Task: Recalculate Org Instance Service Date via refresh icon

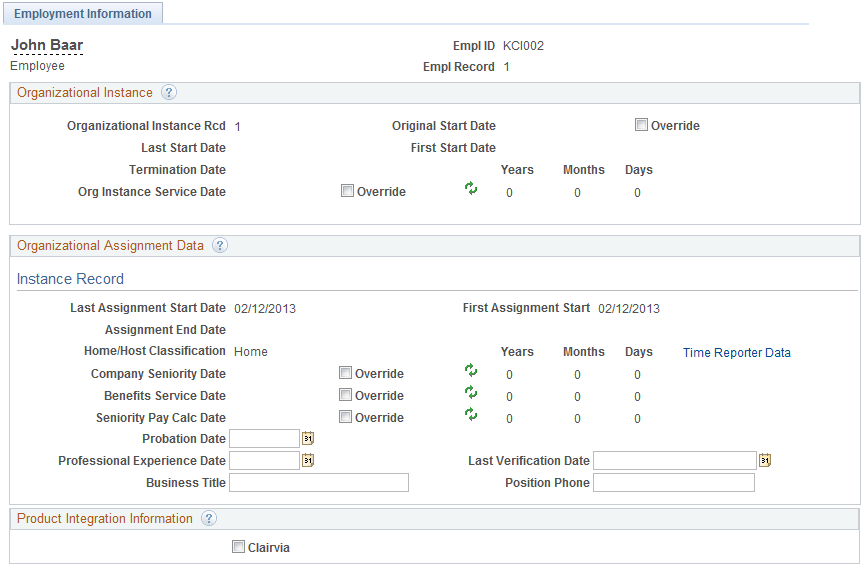Action: click(471, 189)
